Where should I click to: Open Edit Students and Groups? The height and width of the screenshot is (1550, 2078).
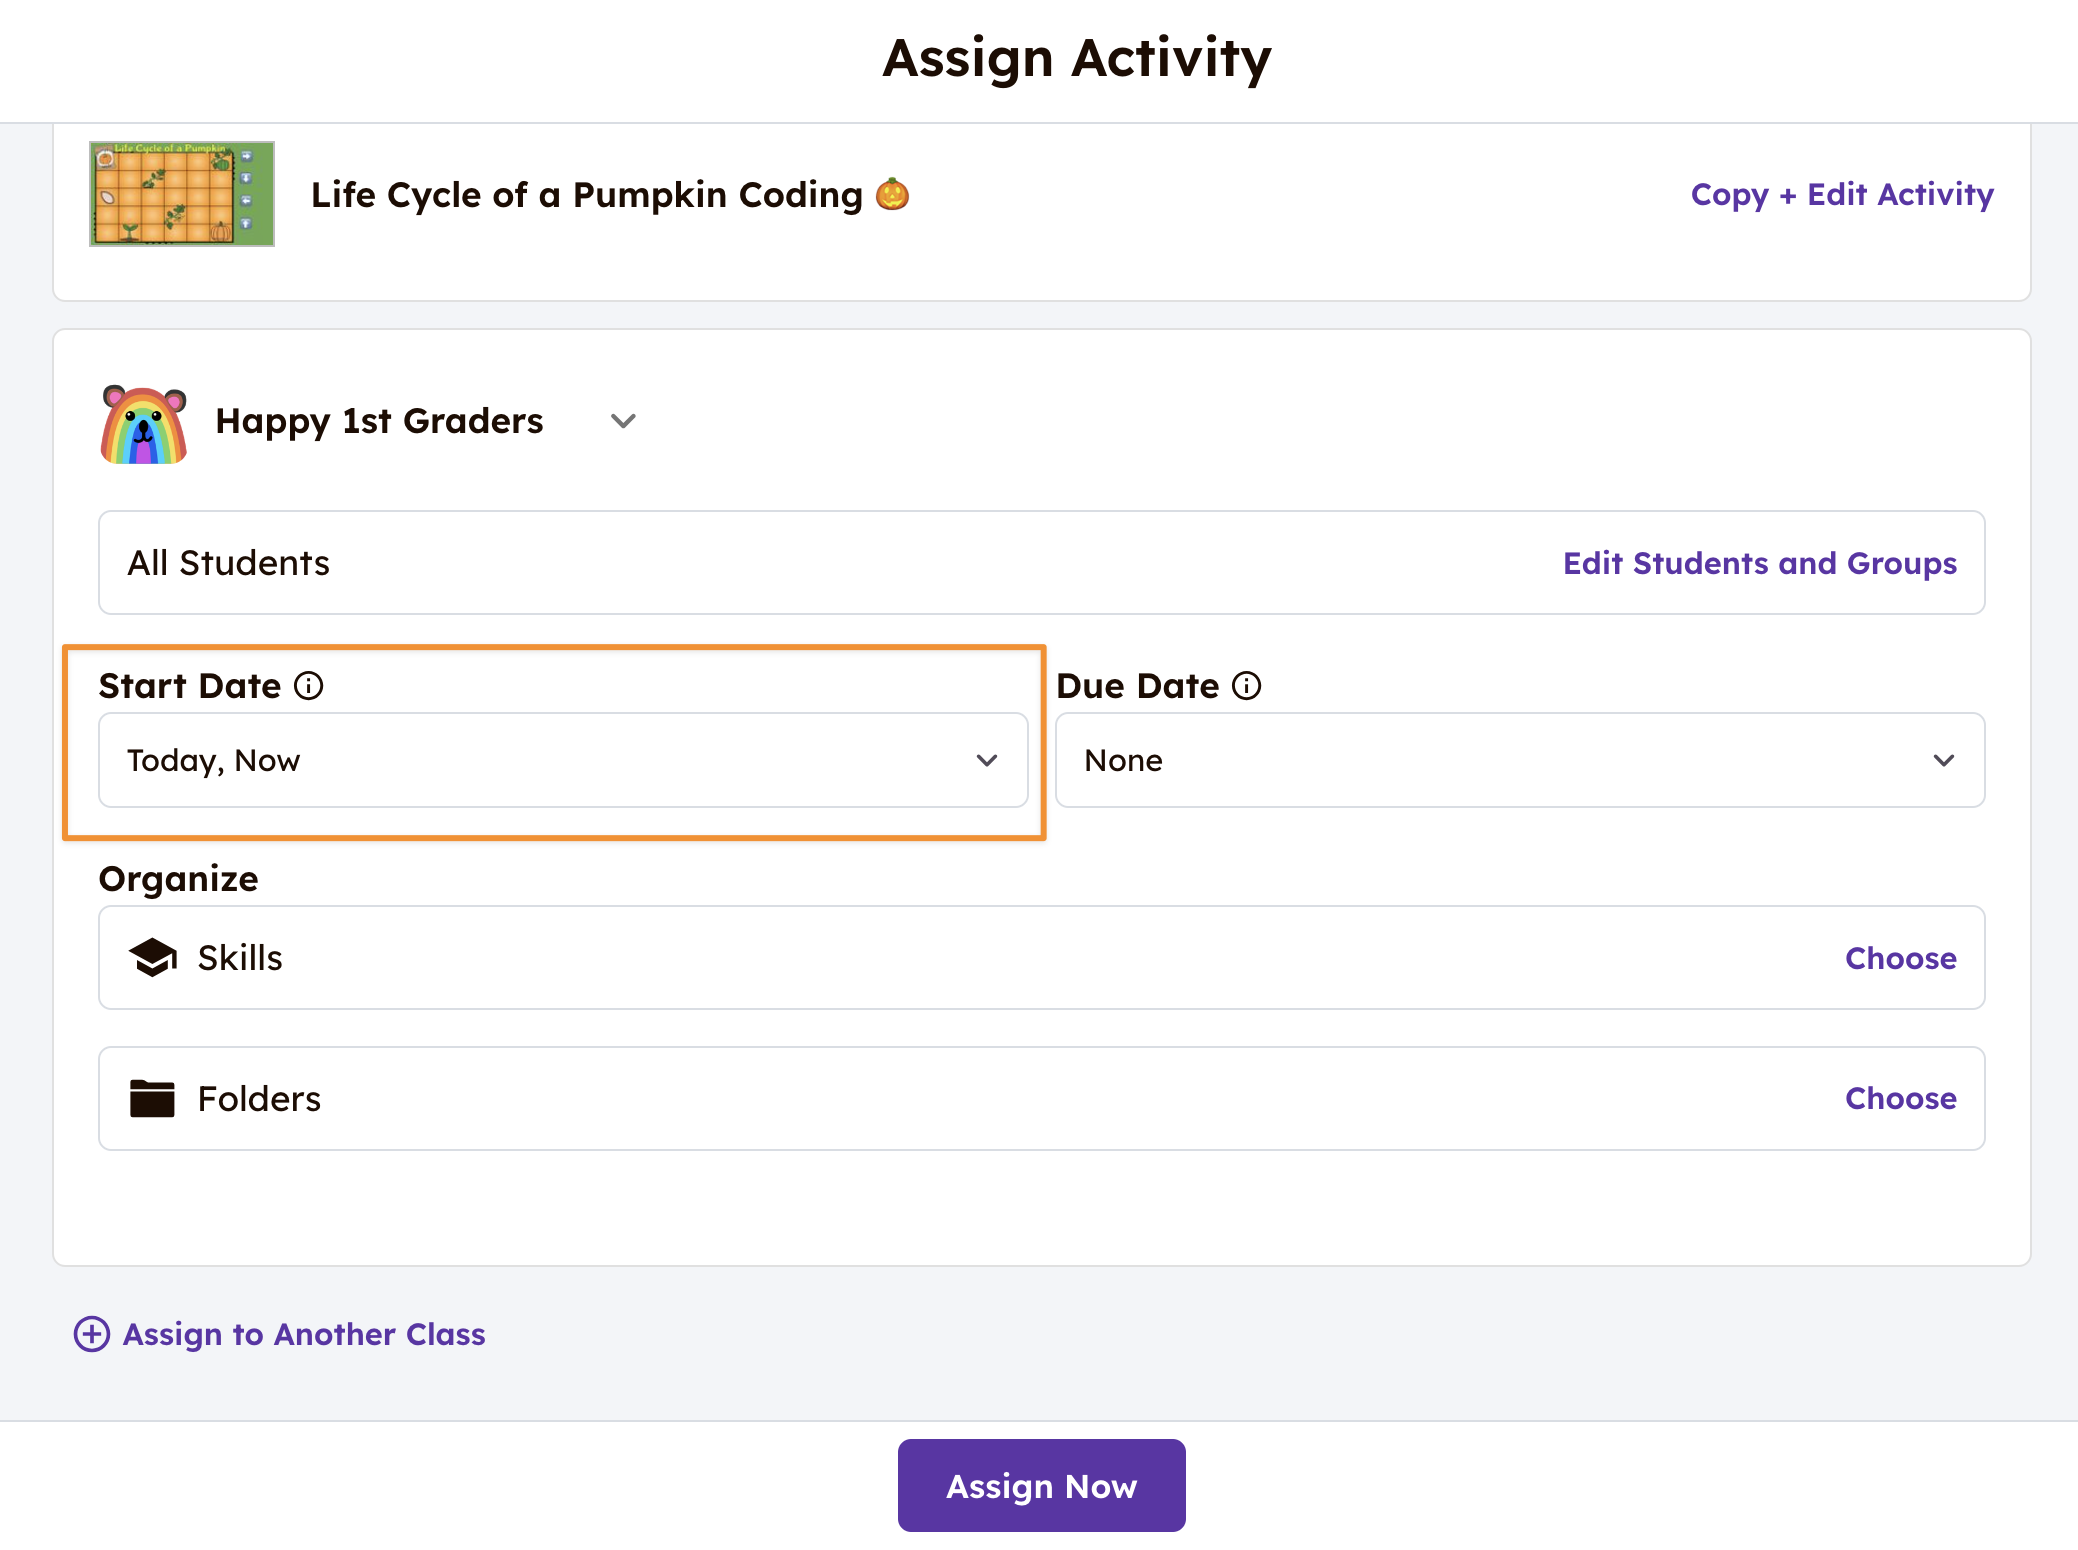tap(1759, 563)
